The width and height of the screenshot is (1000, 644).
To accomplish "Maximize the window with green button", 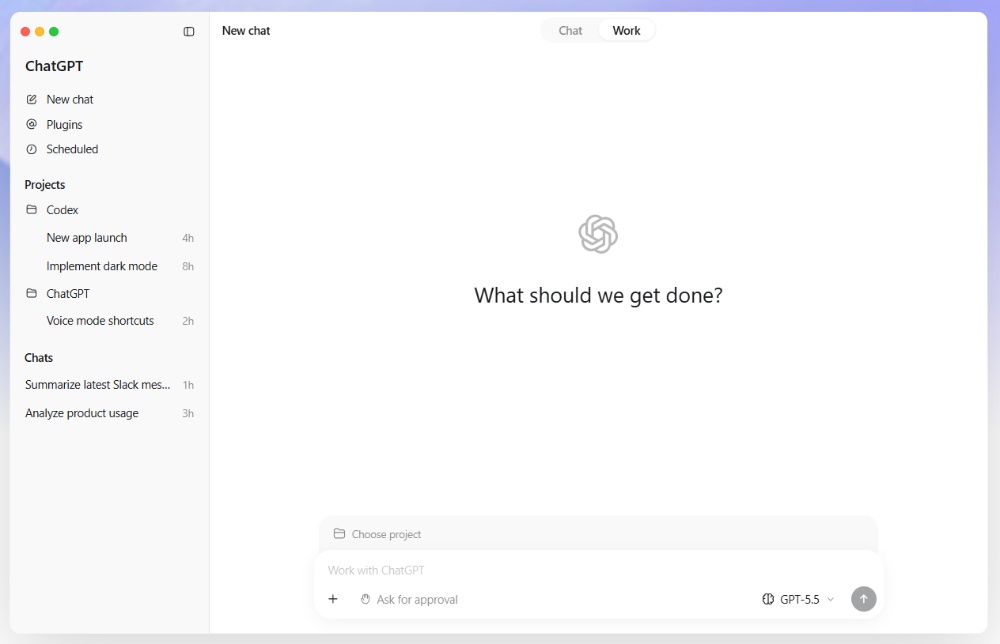I will click(54, 31).
